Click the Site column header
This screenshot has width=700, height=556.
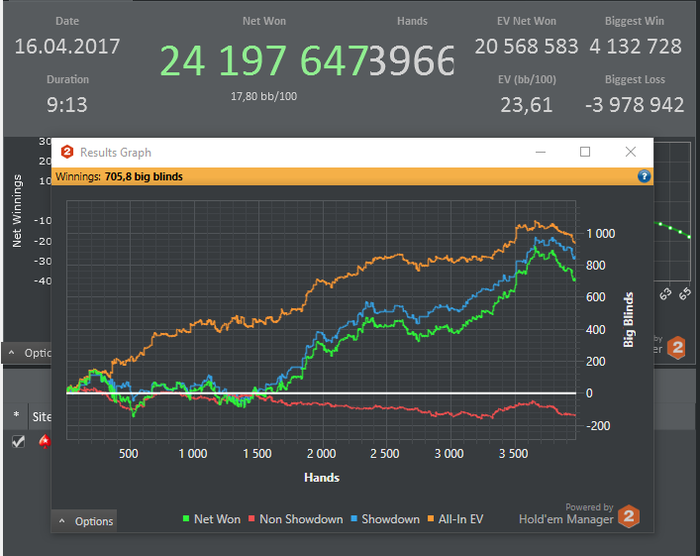tap(42, 417)
